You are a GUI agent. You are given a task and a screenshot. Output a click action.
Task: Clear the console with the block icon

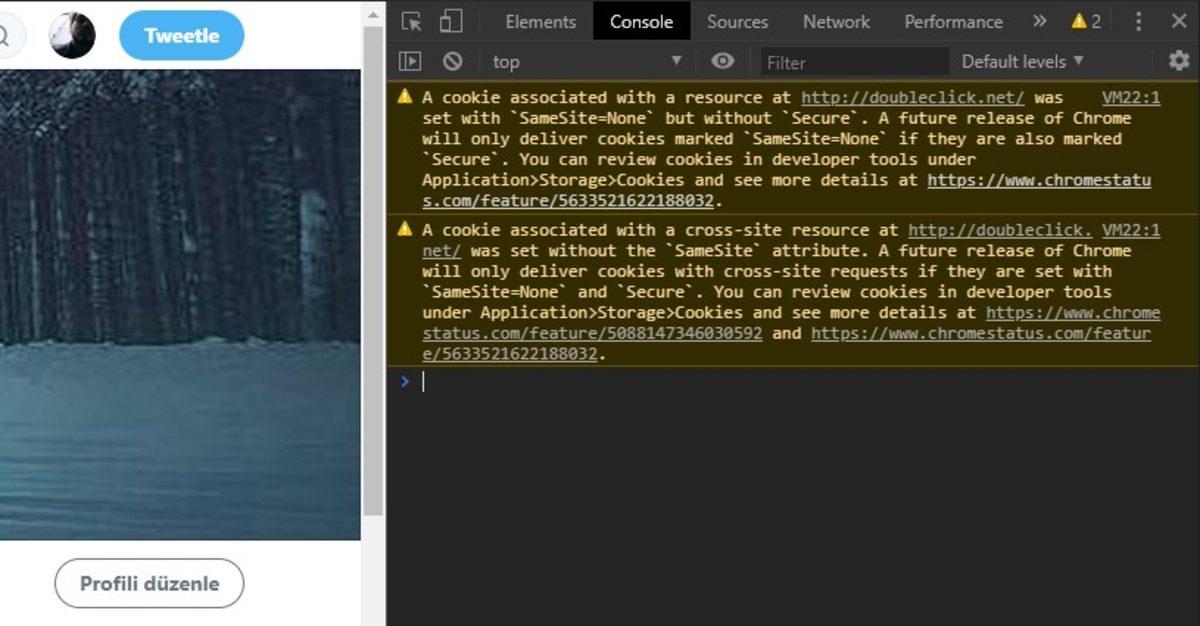coord(452,62)
